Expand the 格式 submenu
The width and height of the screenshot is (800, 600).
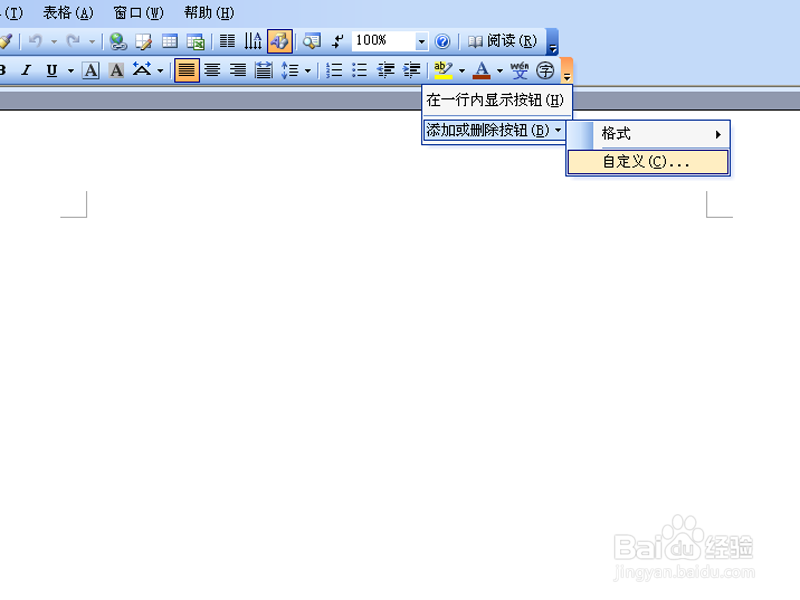tap(648, 134)
